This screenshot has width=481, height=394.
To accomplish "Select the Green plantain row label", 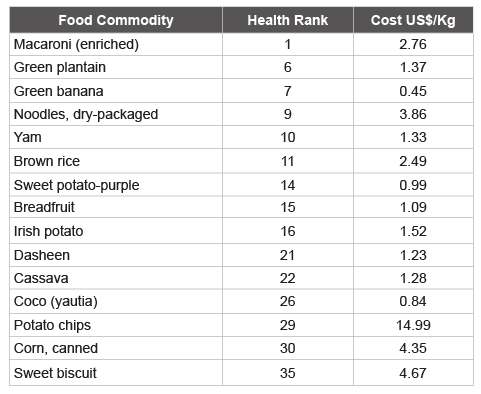I will [60, 67].
